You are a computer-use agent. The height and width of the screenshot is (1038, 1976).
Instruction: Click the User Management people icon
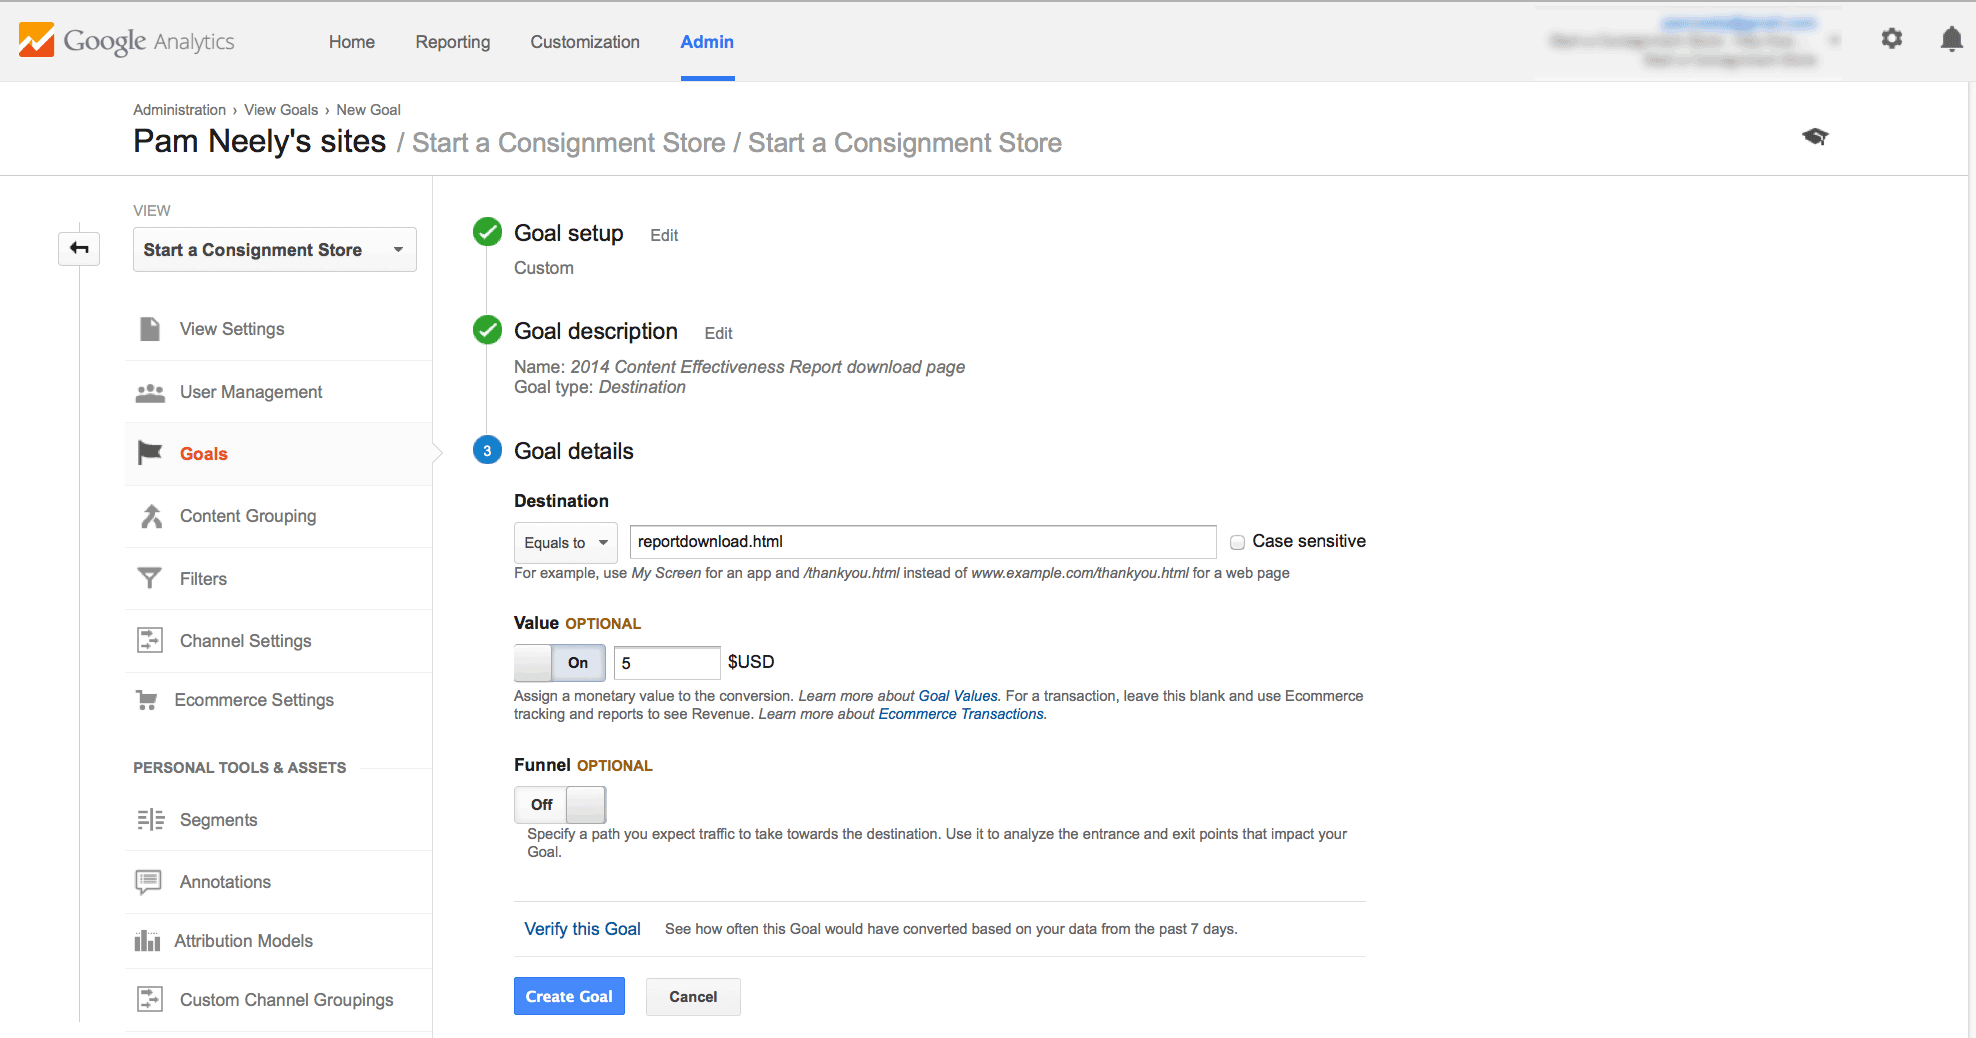coord(150,392)
